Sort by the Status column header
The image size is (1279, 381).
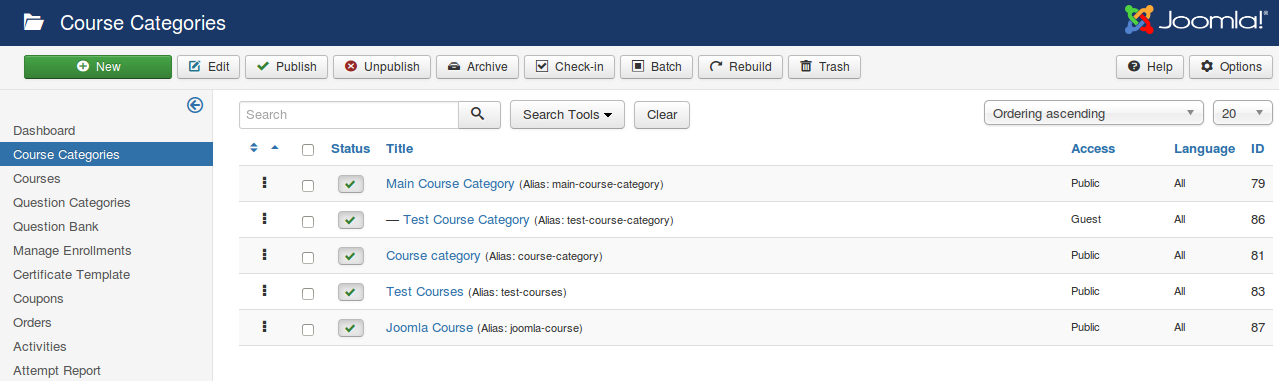point(350,149)
